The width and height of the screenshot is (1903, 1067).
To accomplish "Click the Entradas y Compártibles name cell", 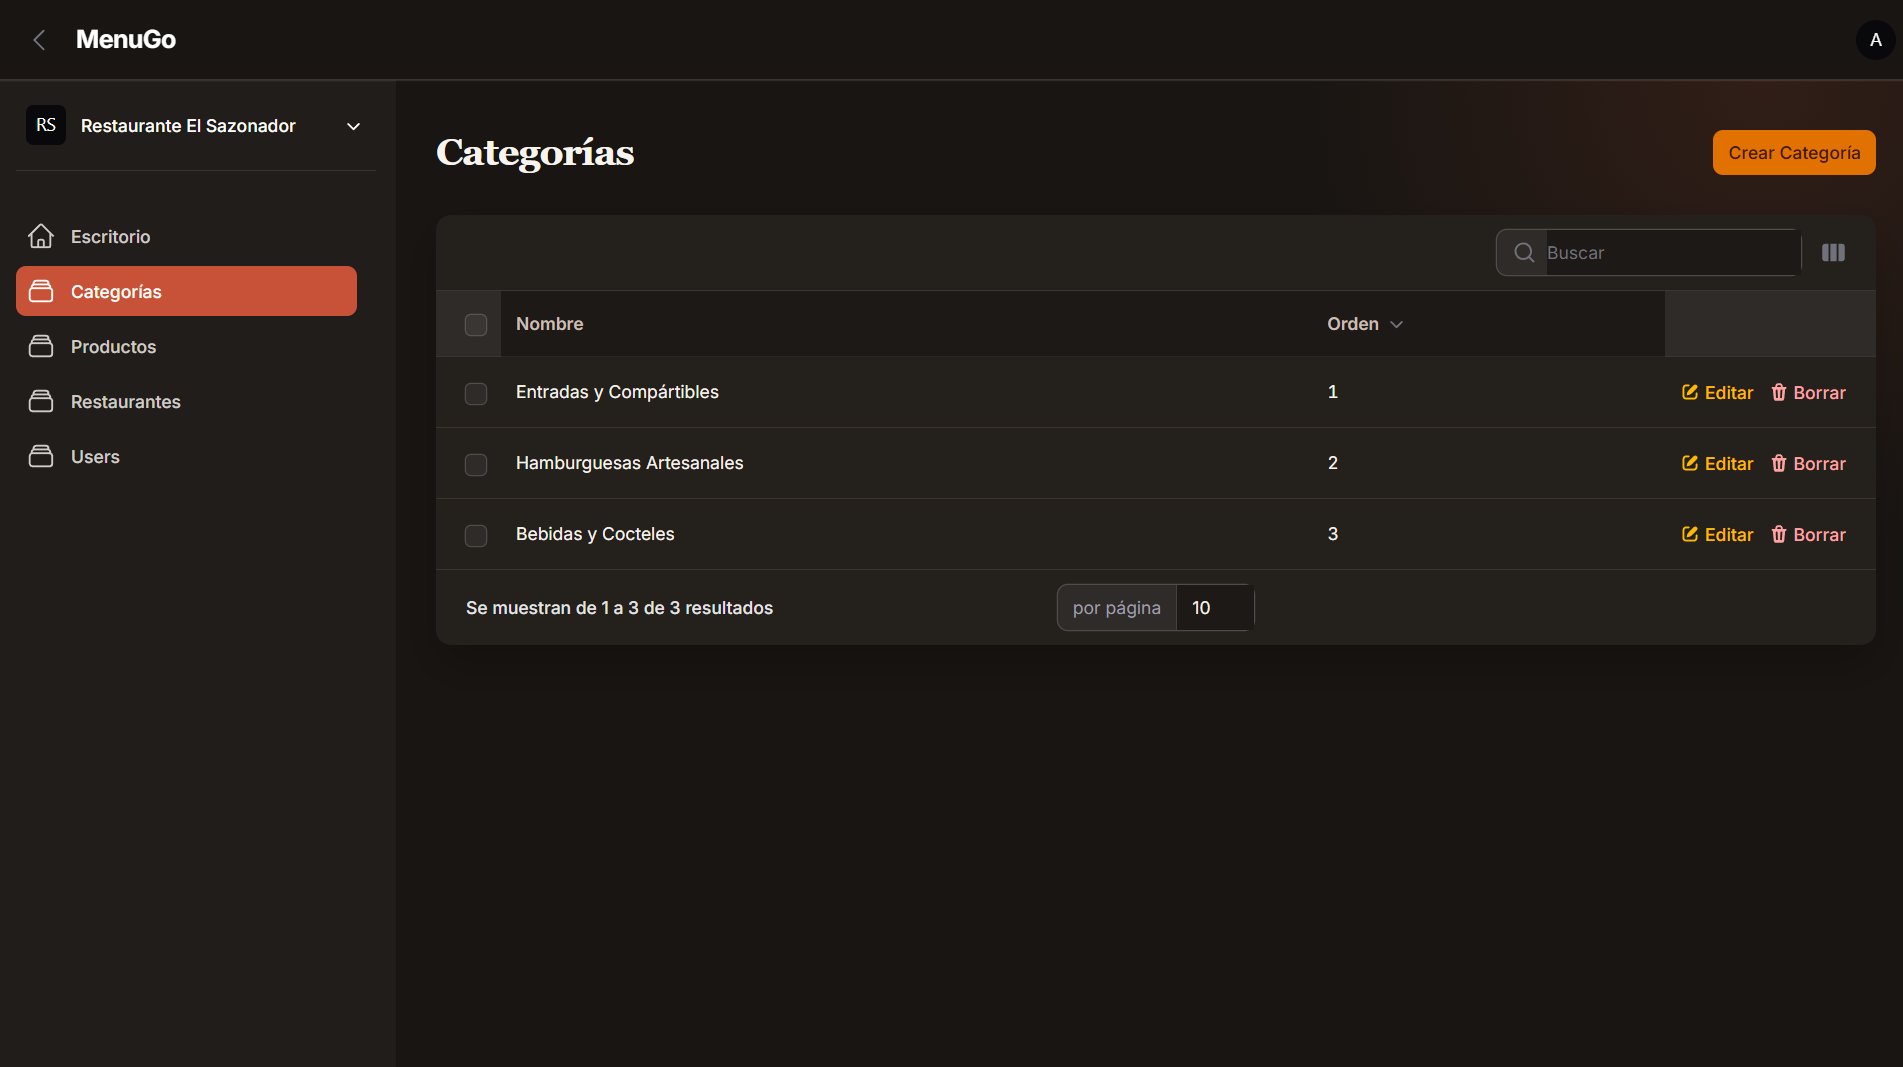I will click(617, 392).
